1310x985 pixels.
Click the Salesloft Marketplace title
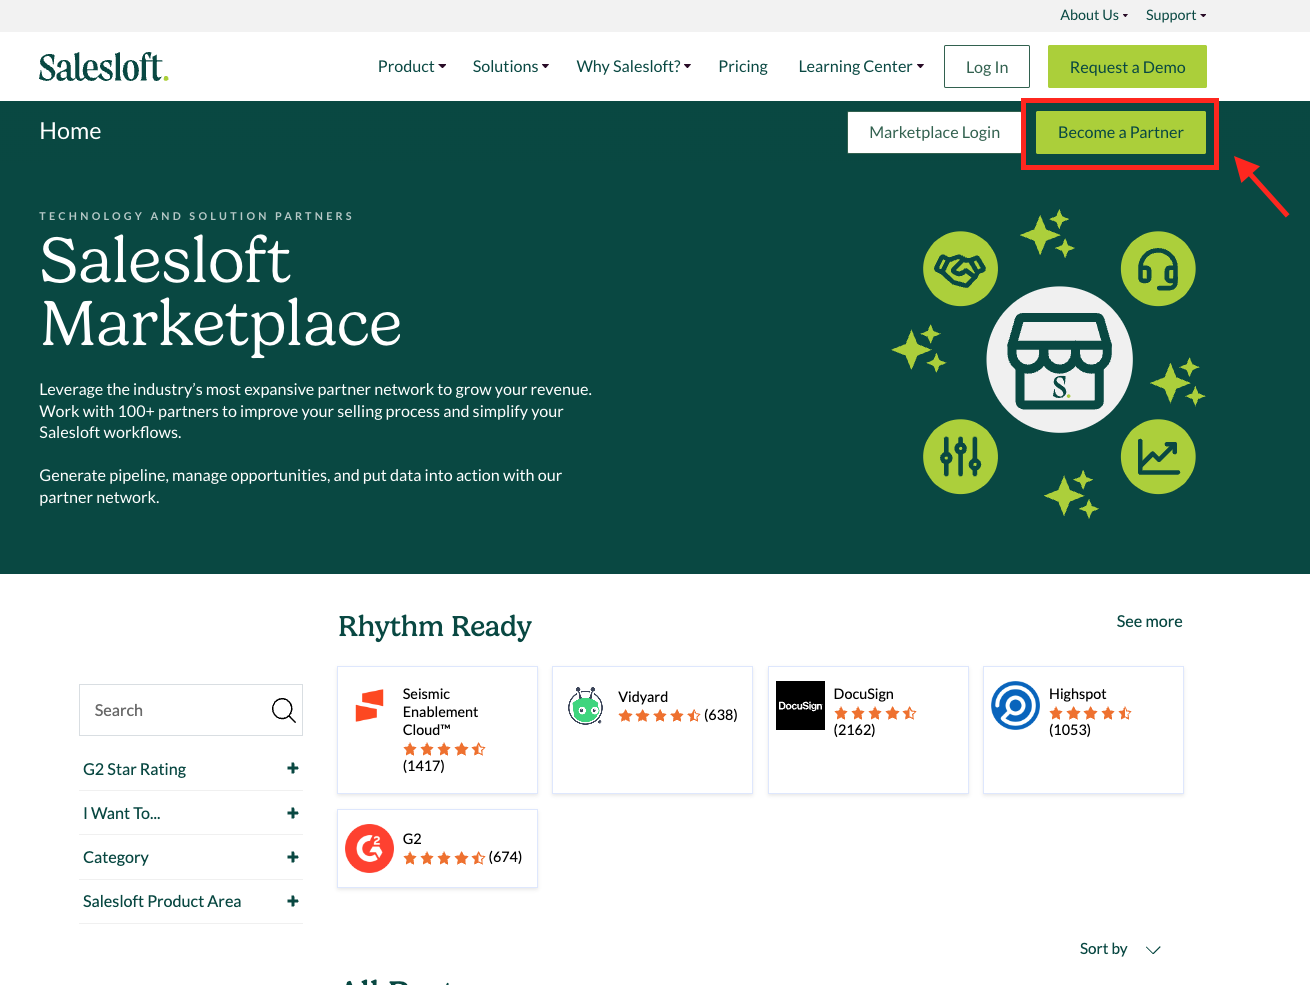click(221, 292)
